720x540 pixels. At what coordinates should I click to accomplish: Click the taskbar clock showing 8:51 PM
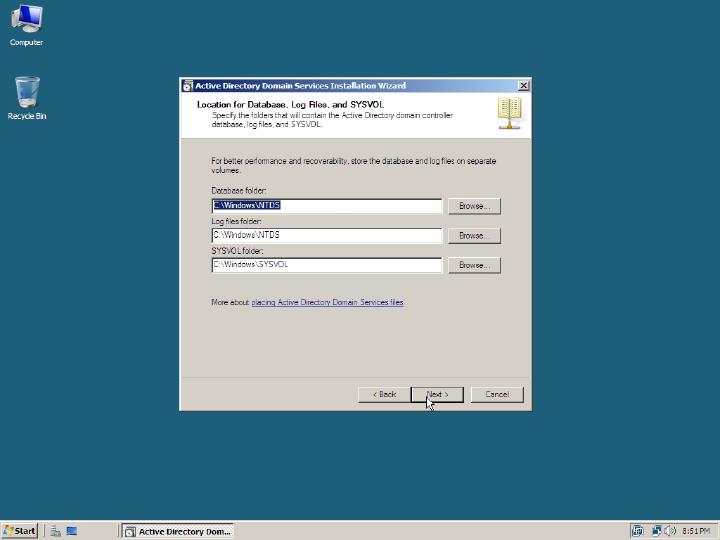[x=696, y=531]
